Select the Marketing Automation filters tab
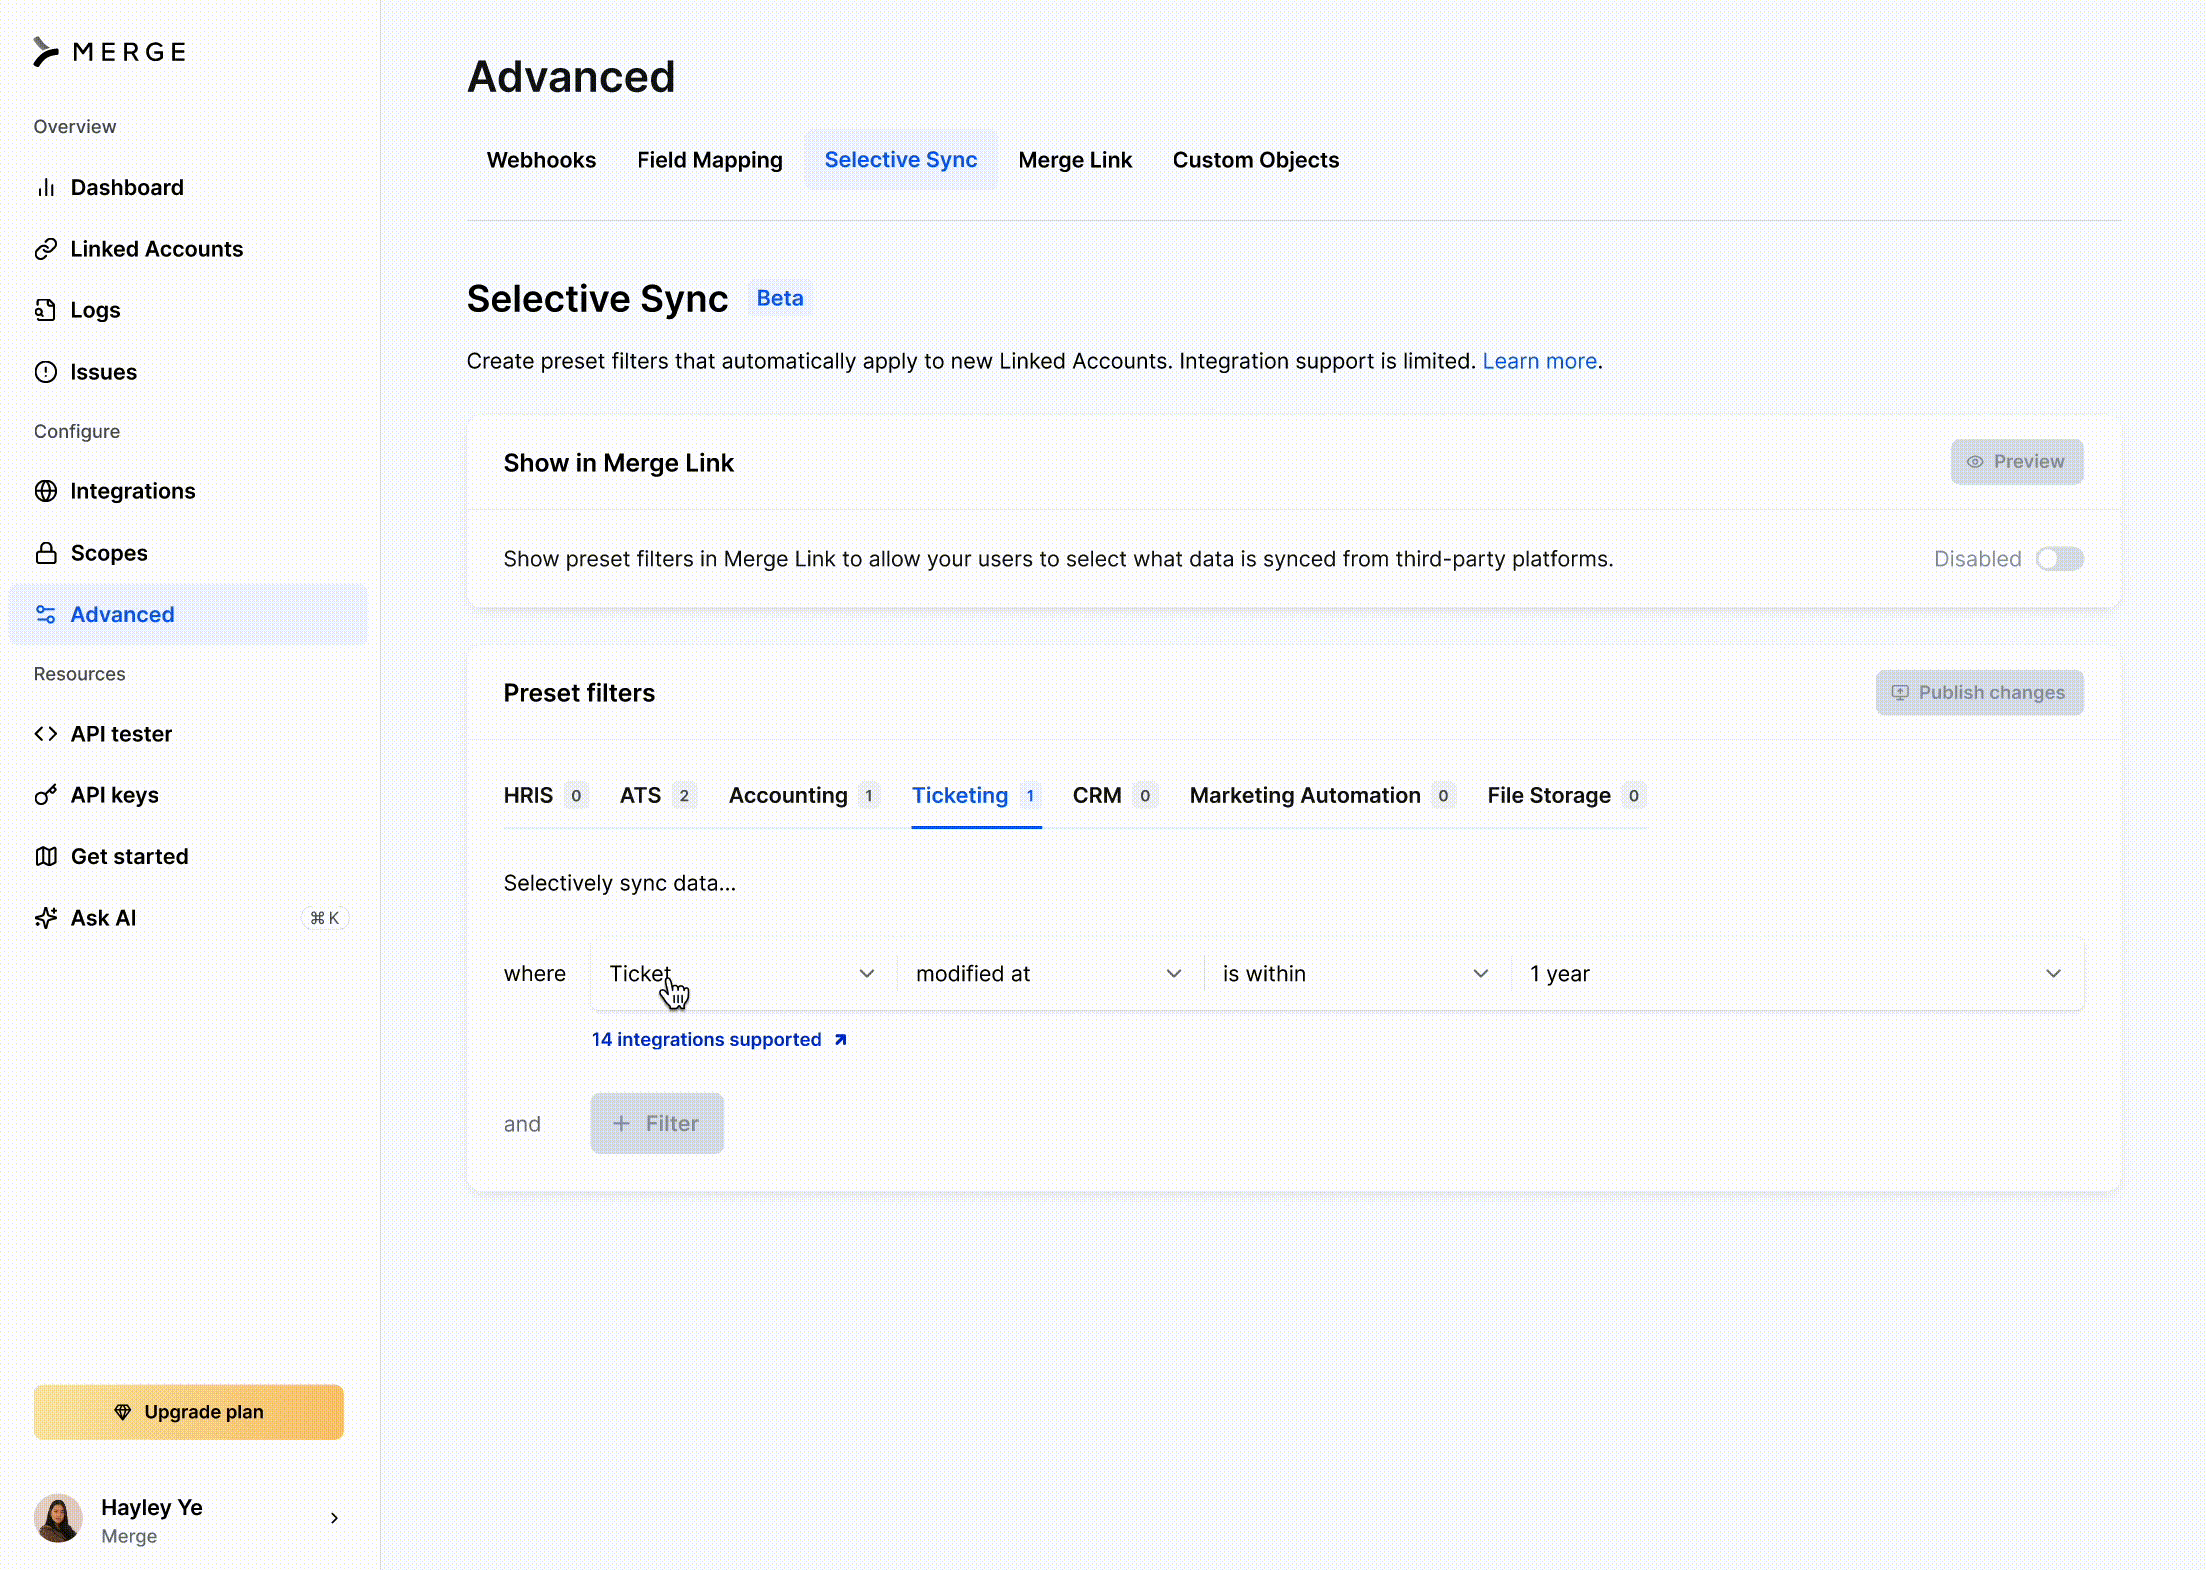This screenshot has width=2206, height=1570. (x=1323, y=796)
